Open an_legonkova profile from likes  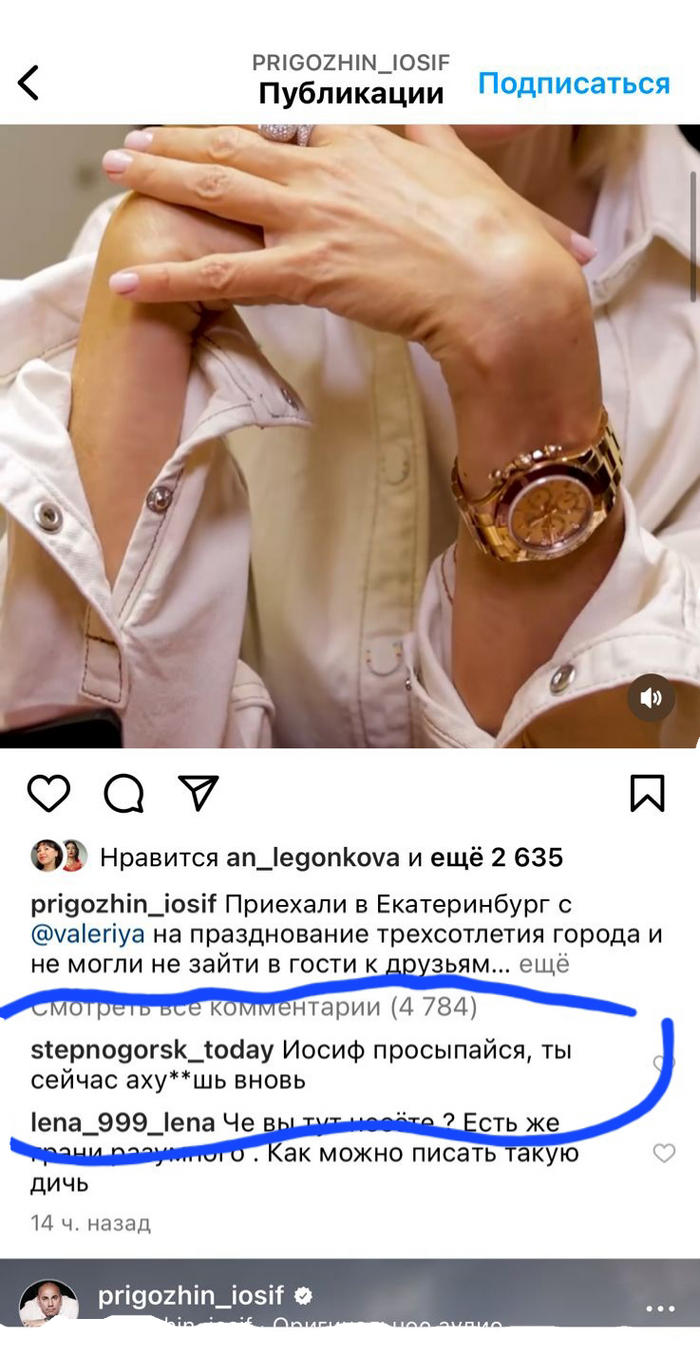click(312, 857)
